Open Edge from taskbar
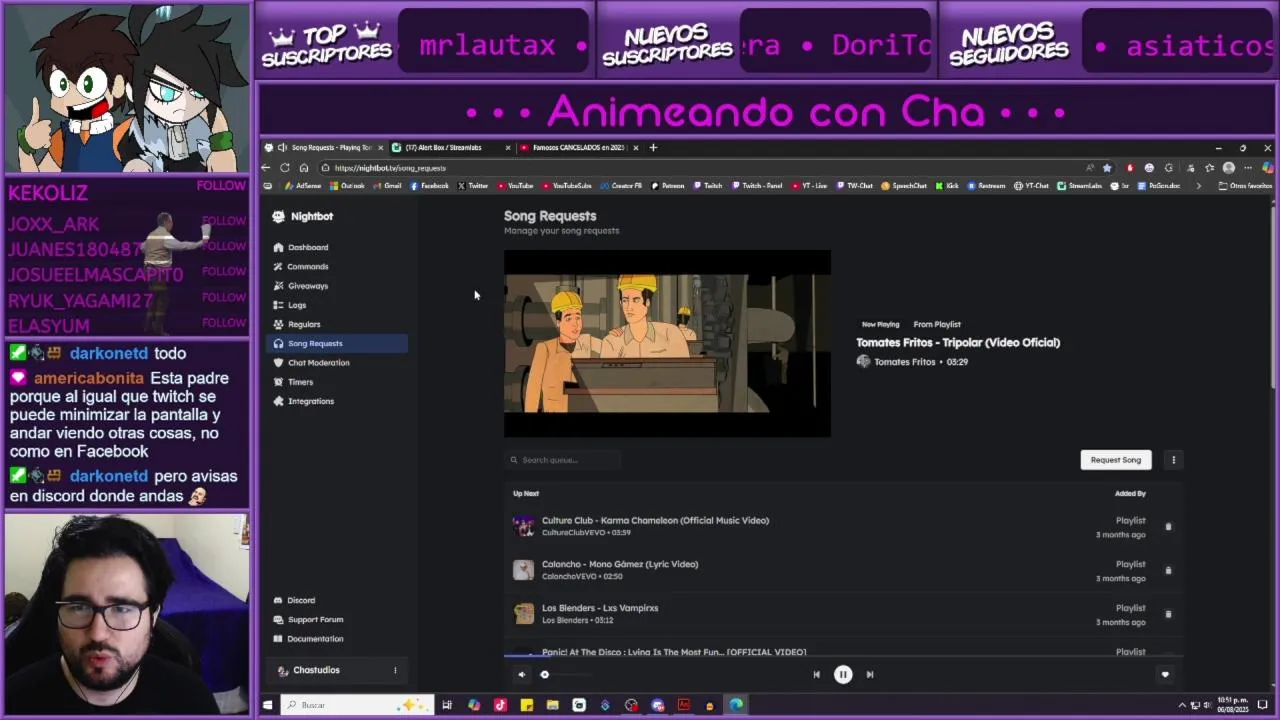 (x=736, y=705)
